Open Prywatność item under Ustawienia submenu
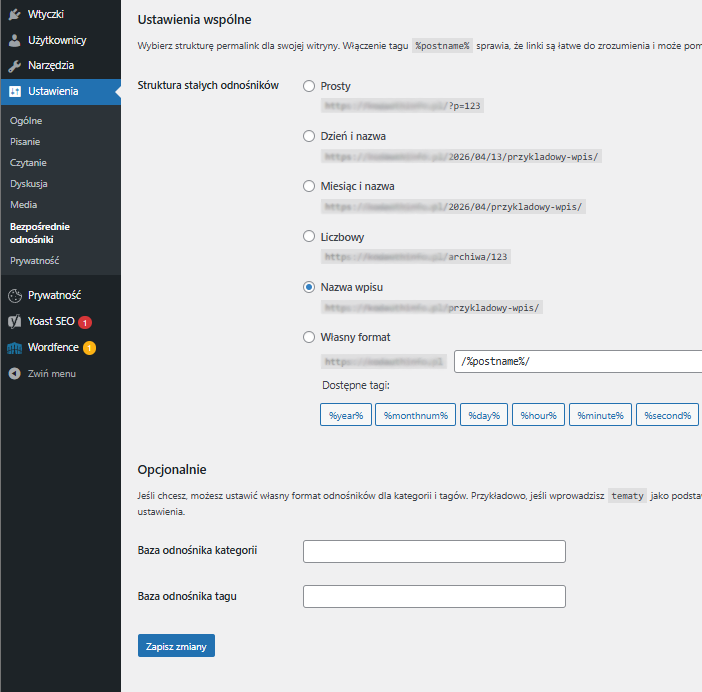 coord(34,261)
